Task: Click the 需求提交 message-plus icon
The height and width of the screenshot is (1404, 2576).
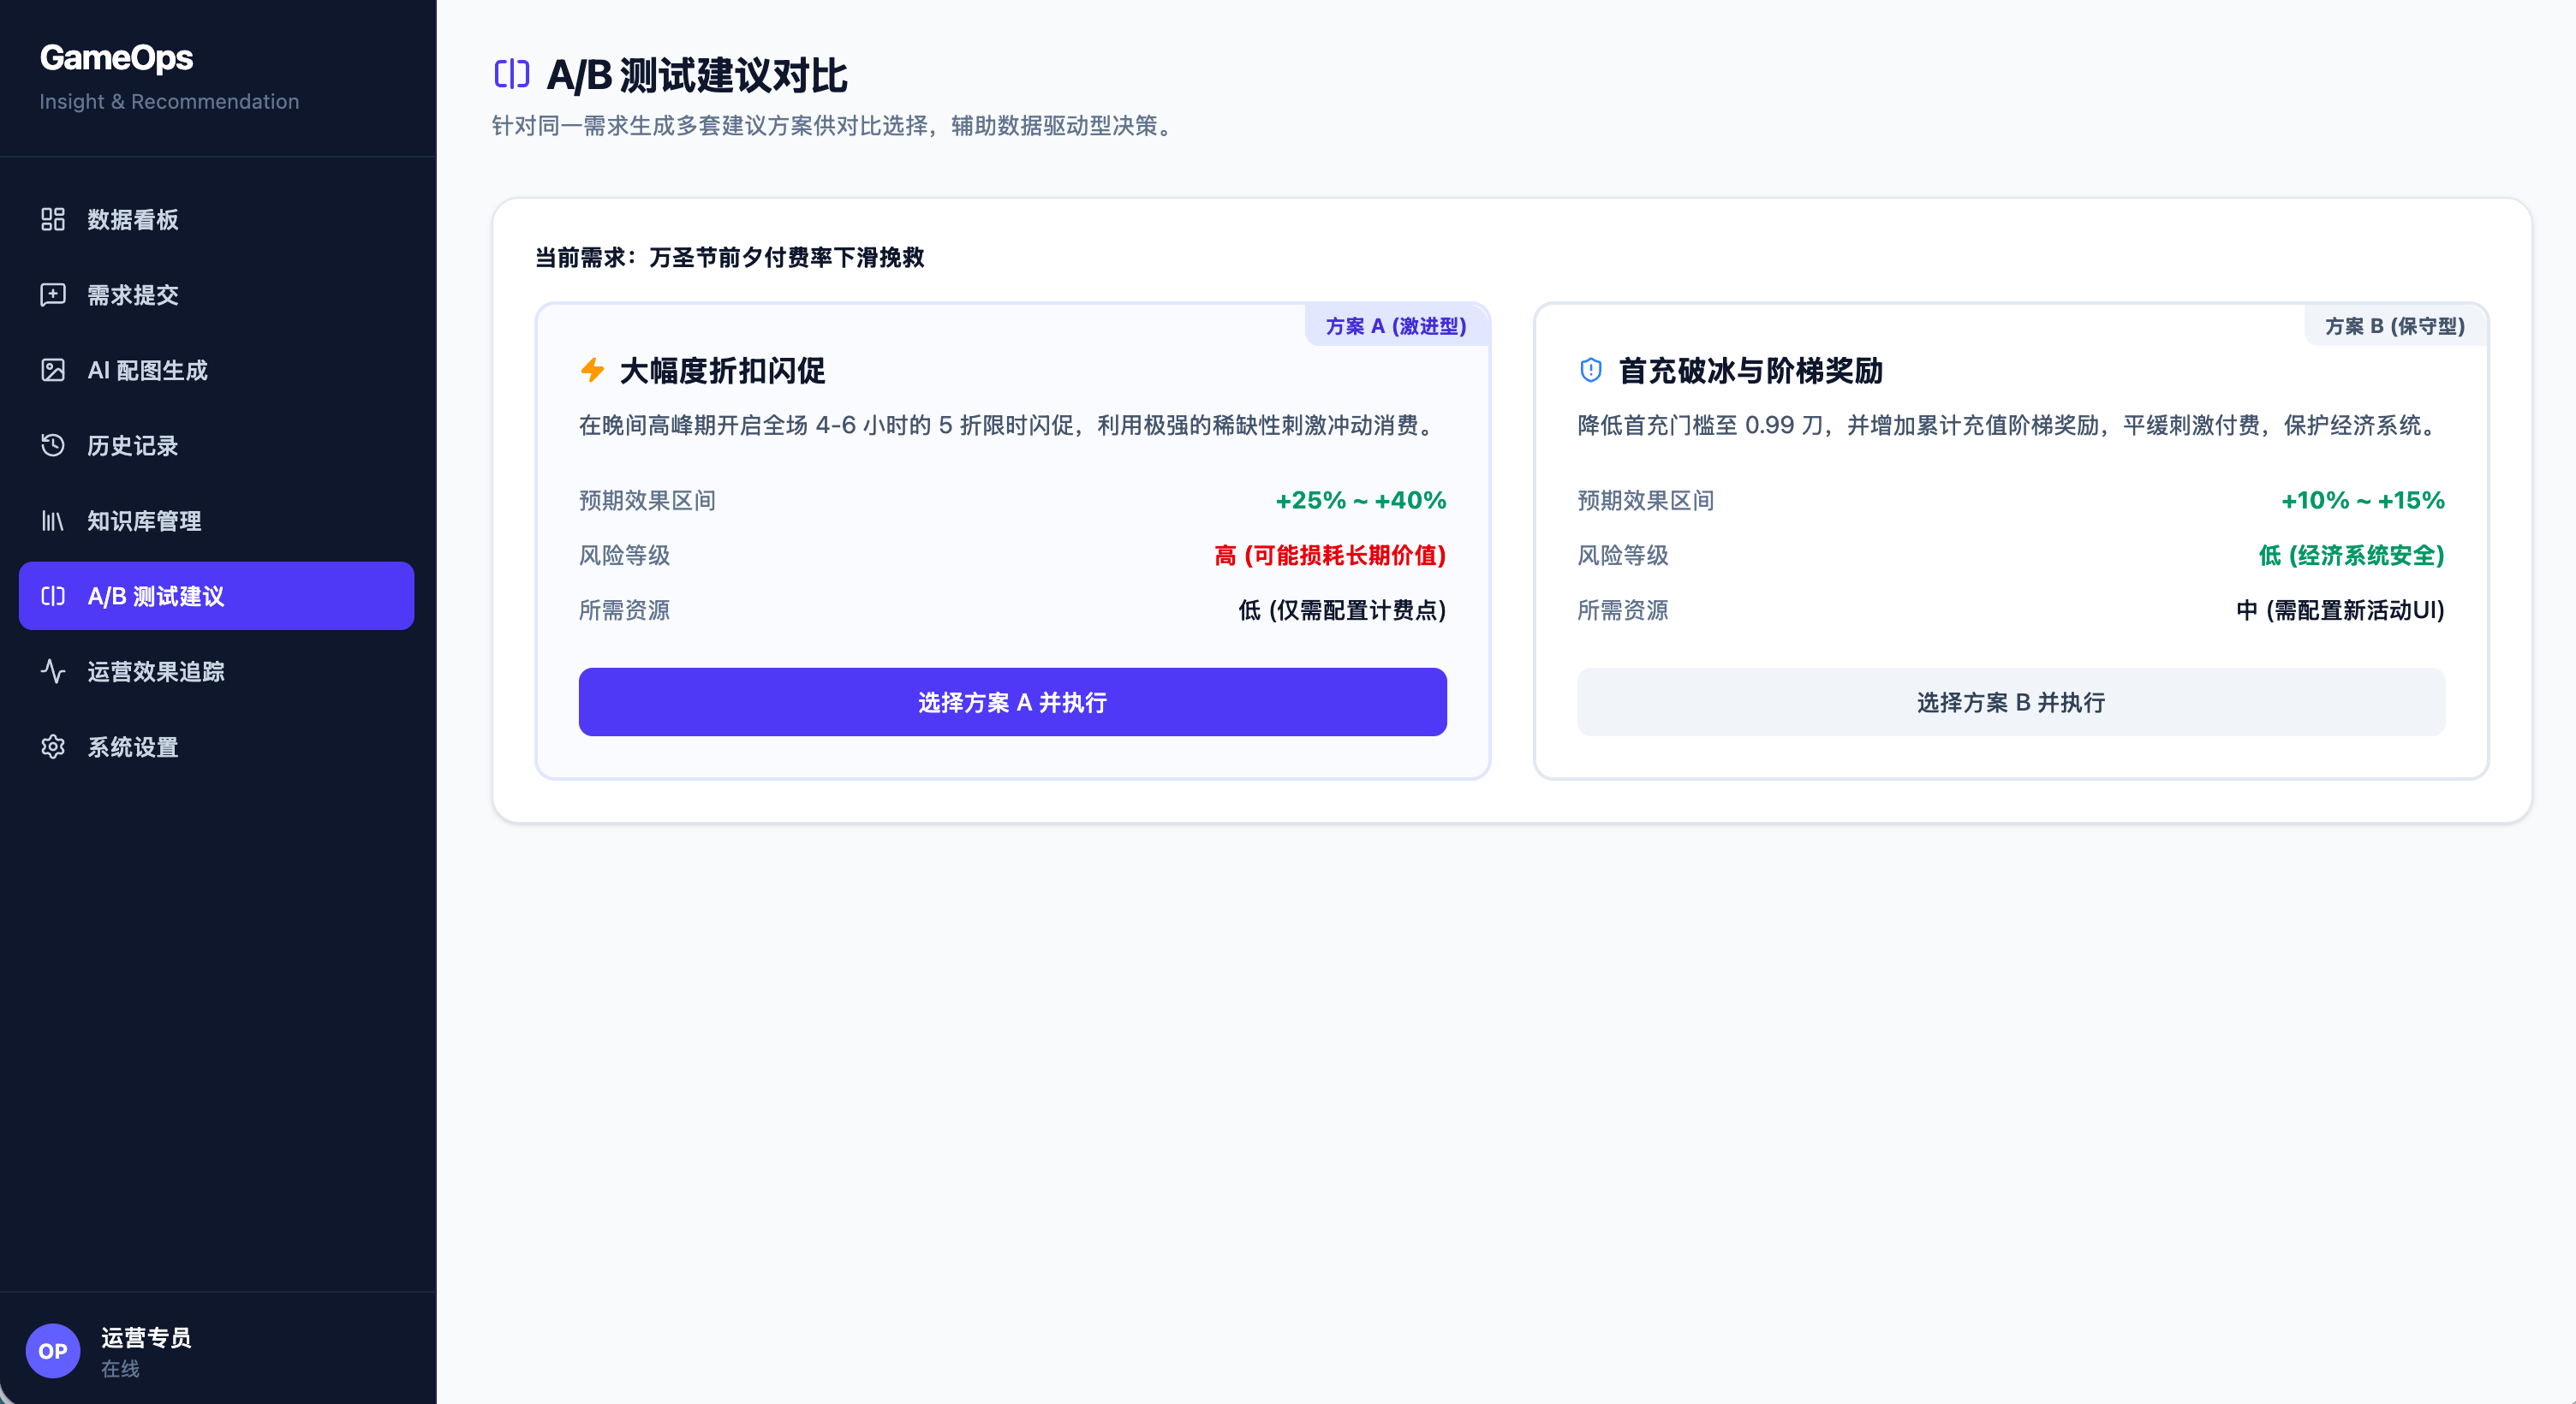Action: pos(53,294)
